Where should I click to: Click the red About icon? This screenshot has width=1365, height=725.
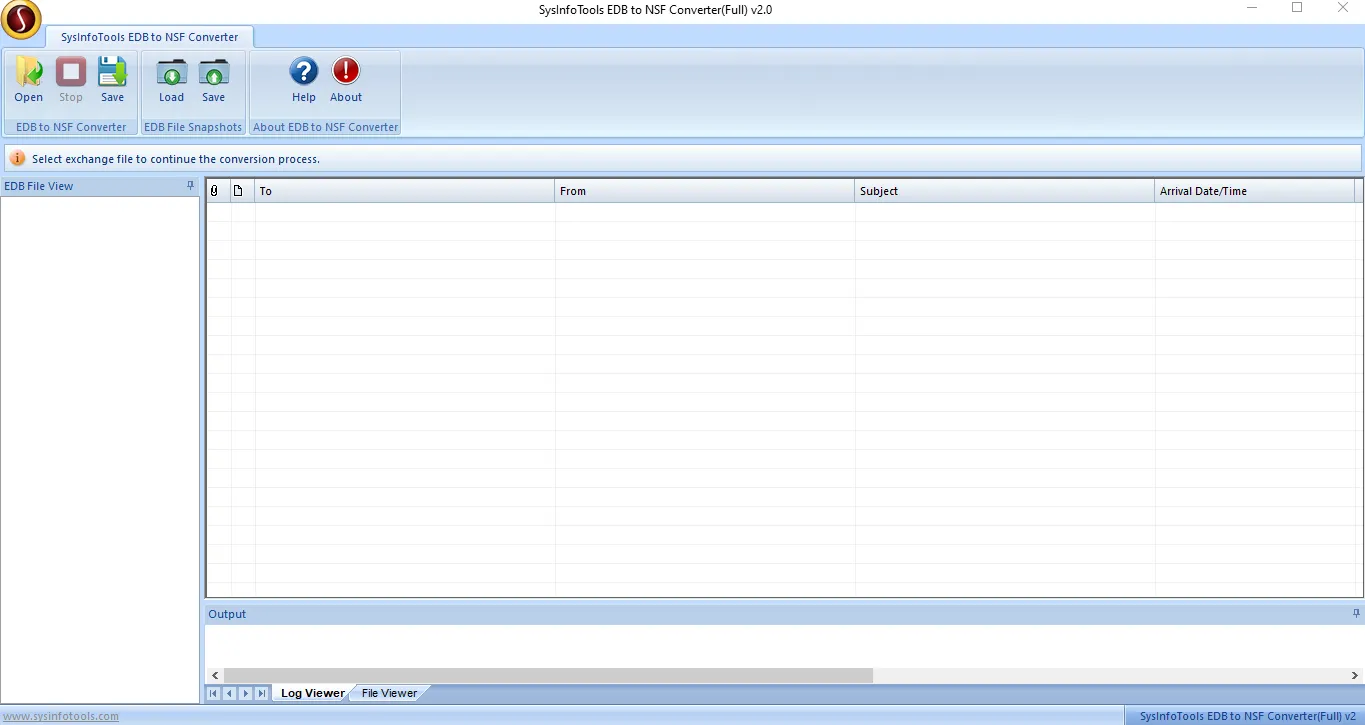pos(346,72)
